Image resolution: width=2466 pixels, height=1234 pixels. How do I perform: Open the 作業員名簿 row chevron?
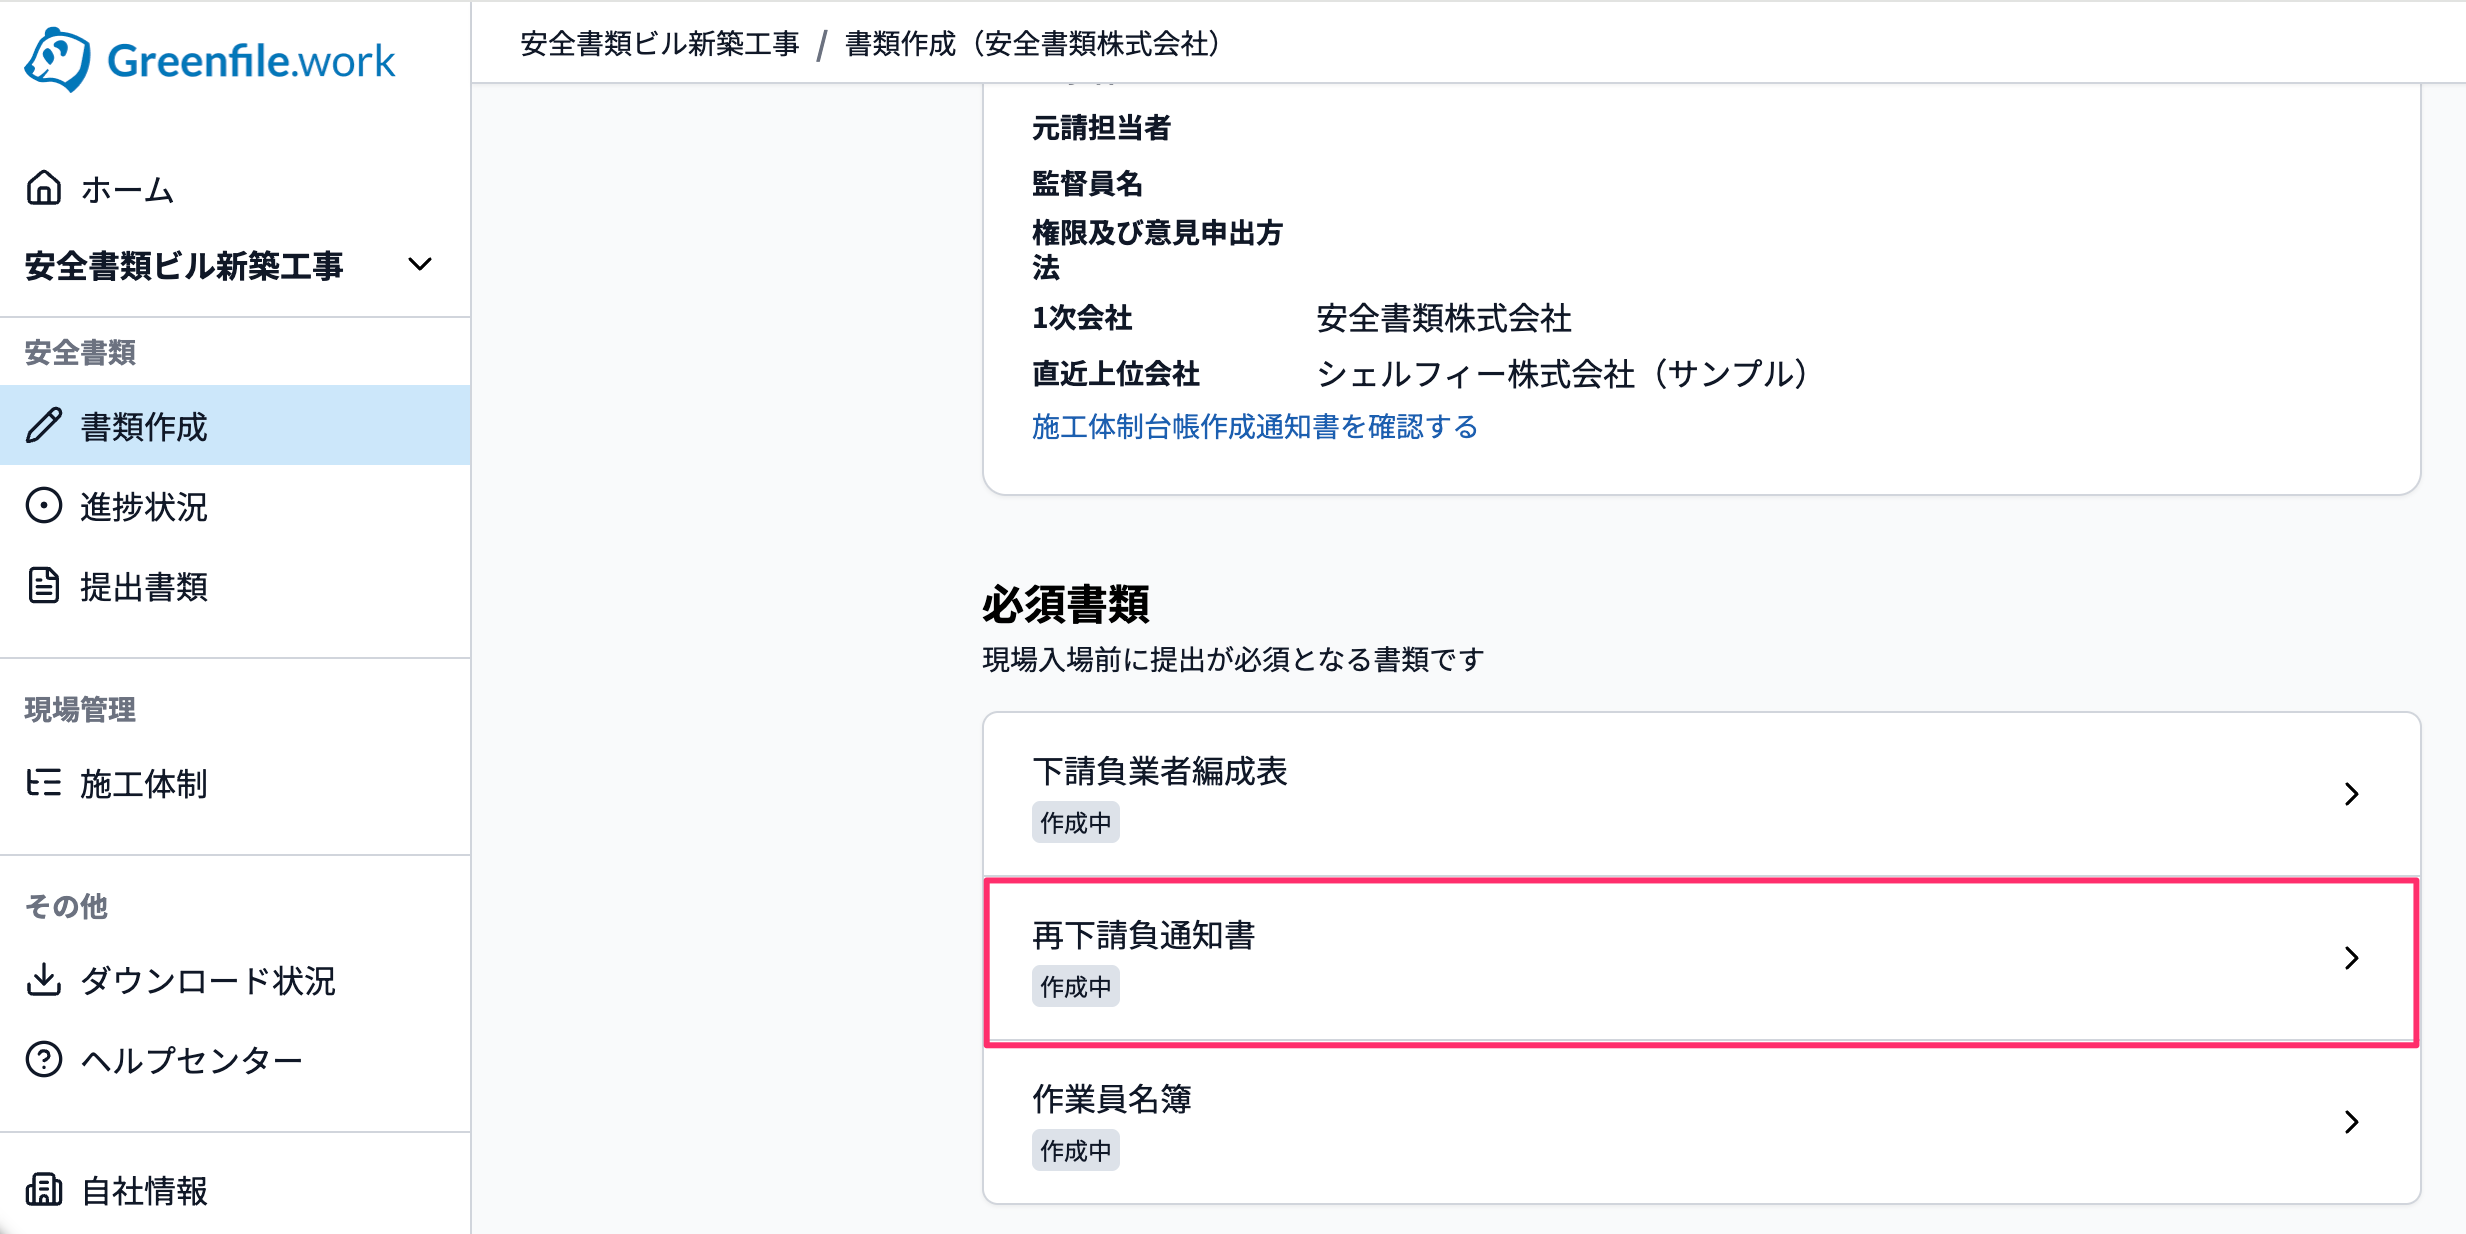(x=2352, y=1122)
